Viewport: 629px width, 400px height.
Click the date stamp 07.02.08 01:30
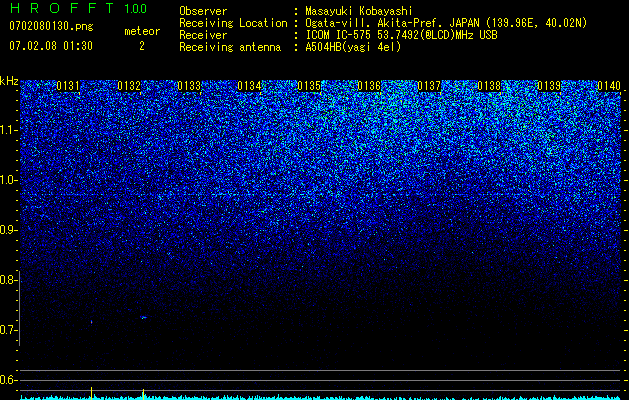coord(51,46)
